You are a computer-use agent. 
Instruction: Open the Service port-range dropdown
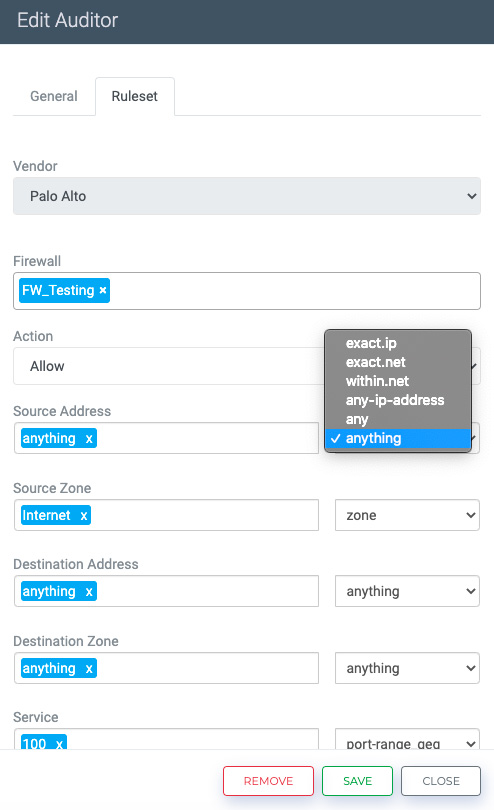pyautogui.click(x=407, y=741)
